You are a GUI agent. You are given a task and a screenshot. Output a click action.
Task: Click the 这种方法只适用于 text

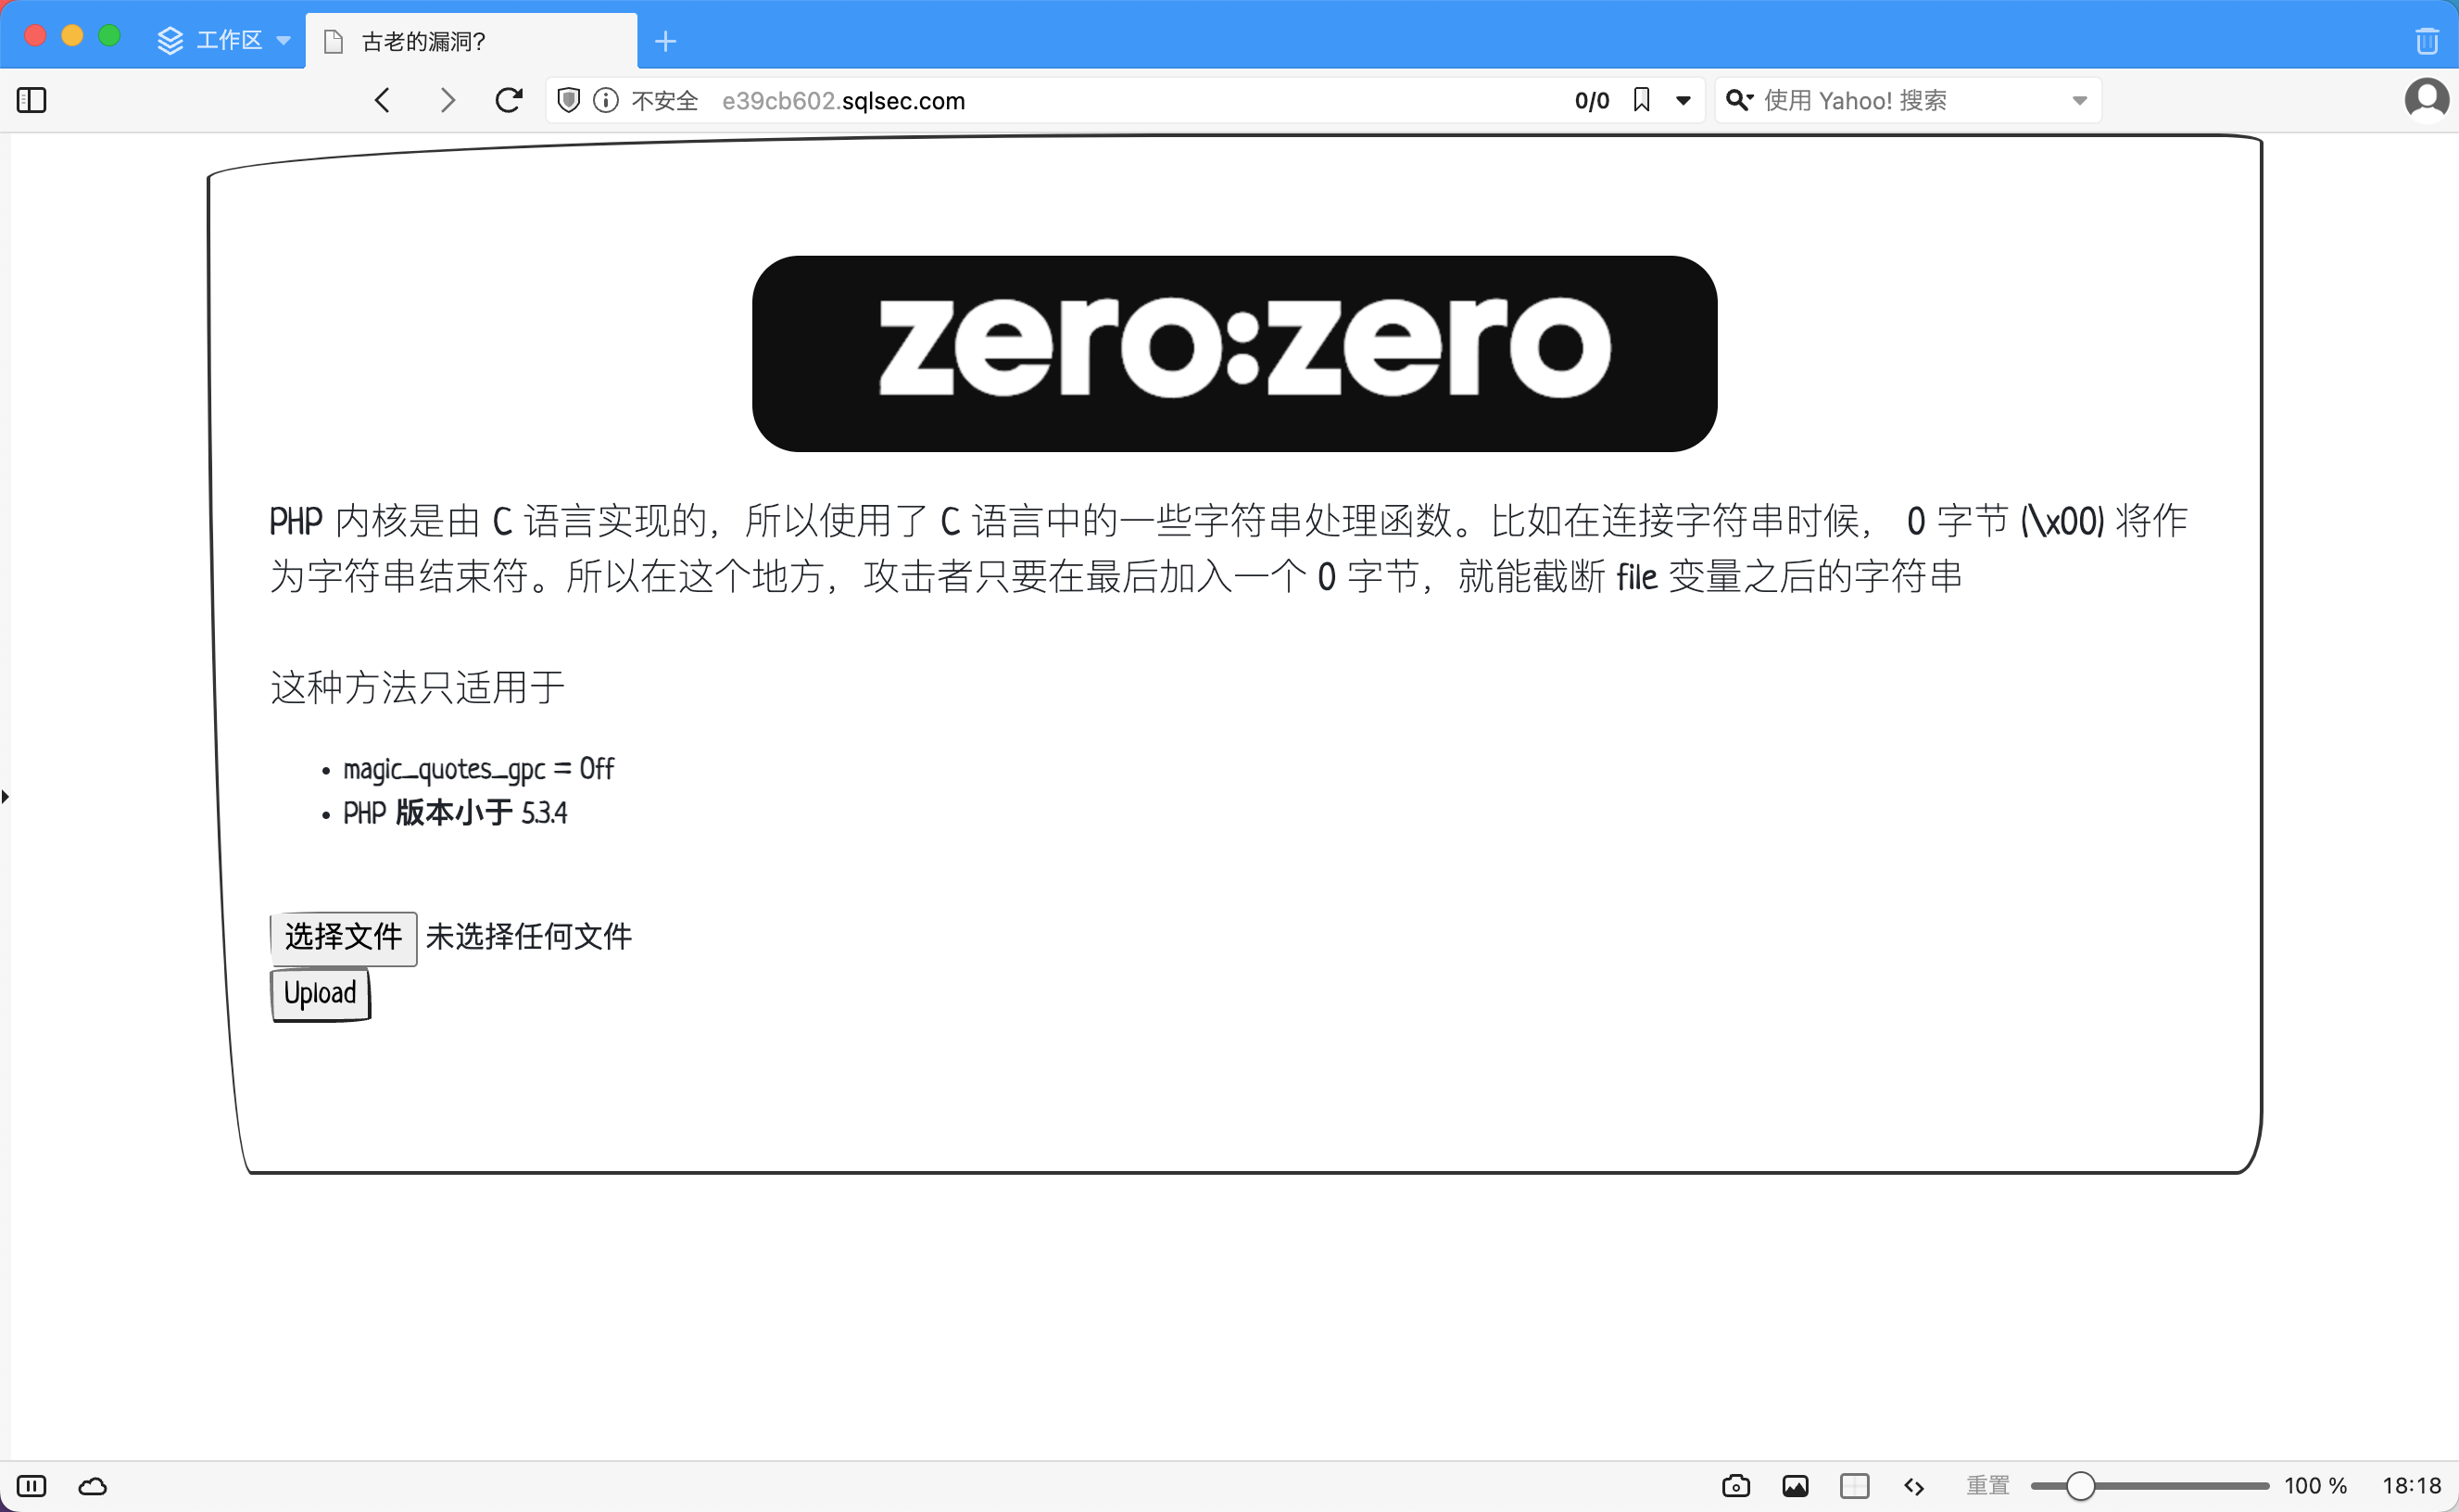click(x=418, y=688)
